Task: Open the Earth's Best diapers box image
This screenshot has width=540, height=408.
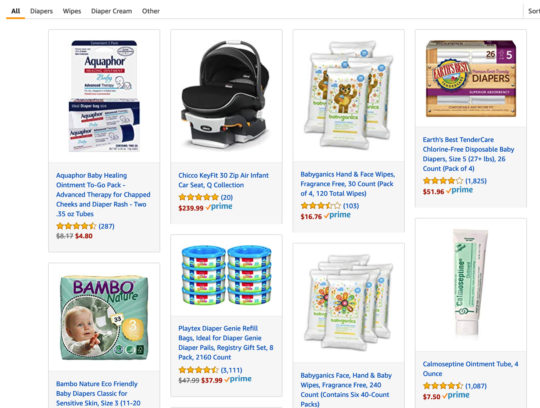Action: pos(471,79)
